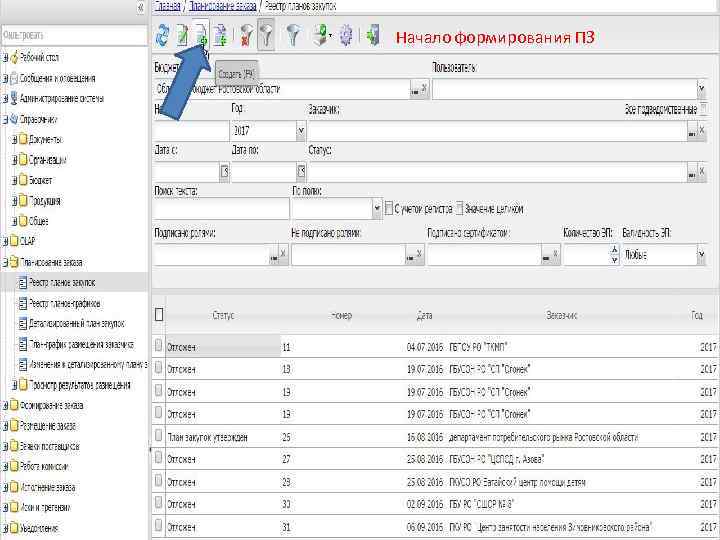Open Реестр планов-графиков in the tree
The image size is (720, 540).
[65, 304]
